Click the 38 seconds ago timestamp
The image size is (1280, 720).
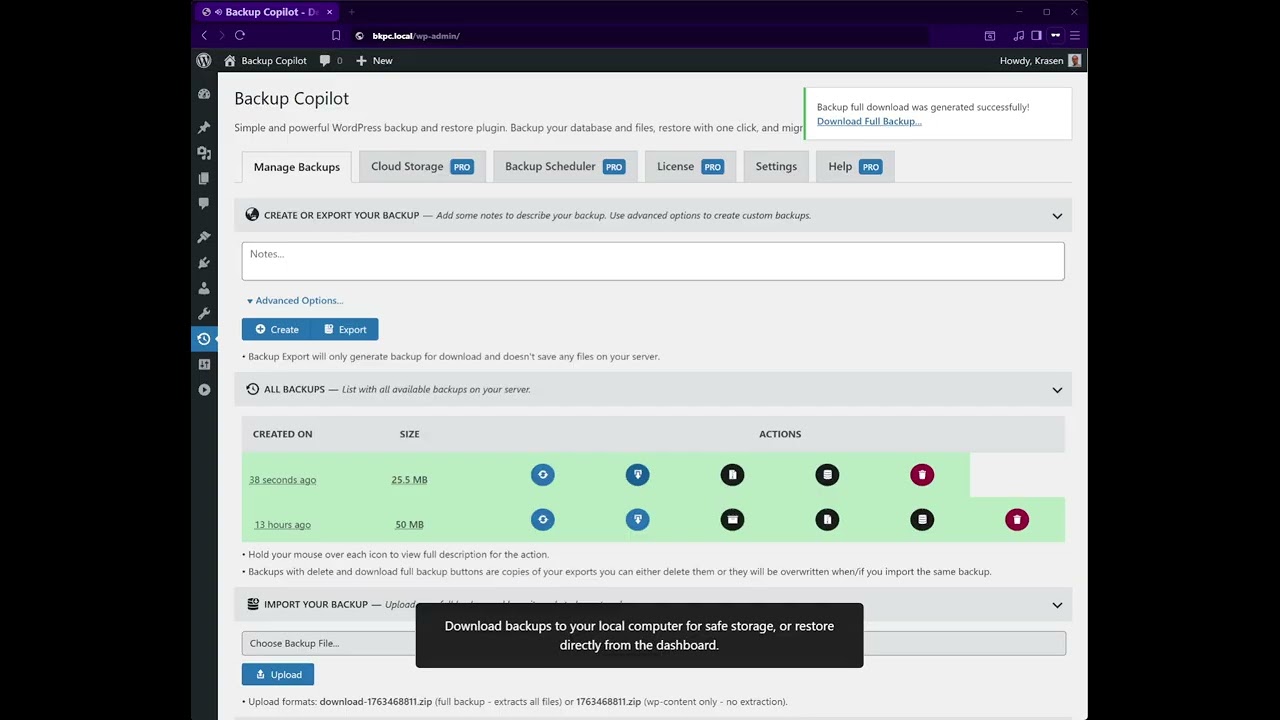click(282, 480)
